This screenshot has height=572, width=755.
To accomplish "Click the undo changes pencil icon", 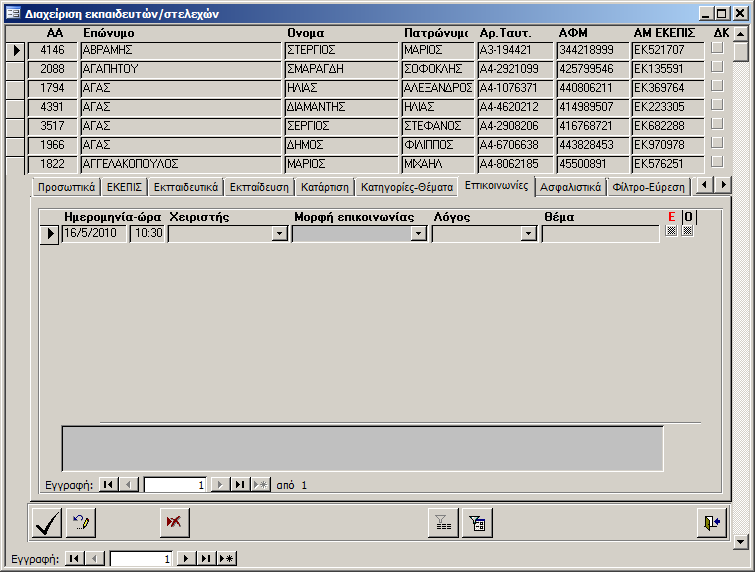I will (81, 522).
